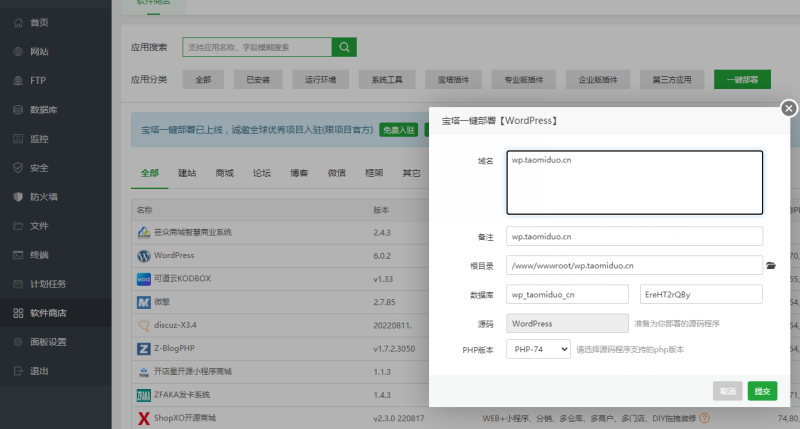Select the green 一键部署 category
800x429 pixels.
[742, 80]
